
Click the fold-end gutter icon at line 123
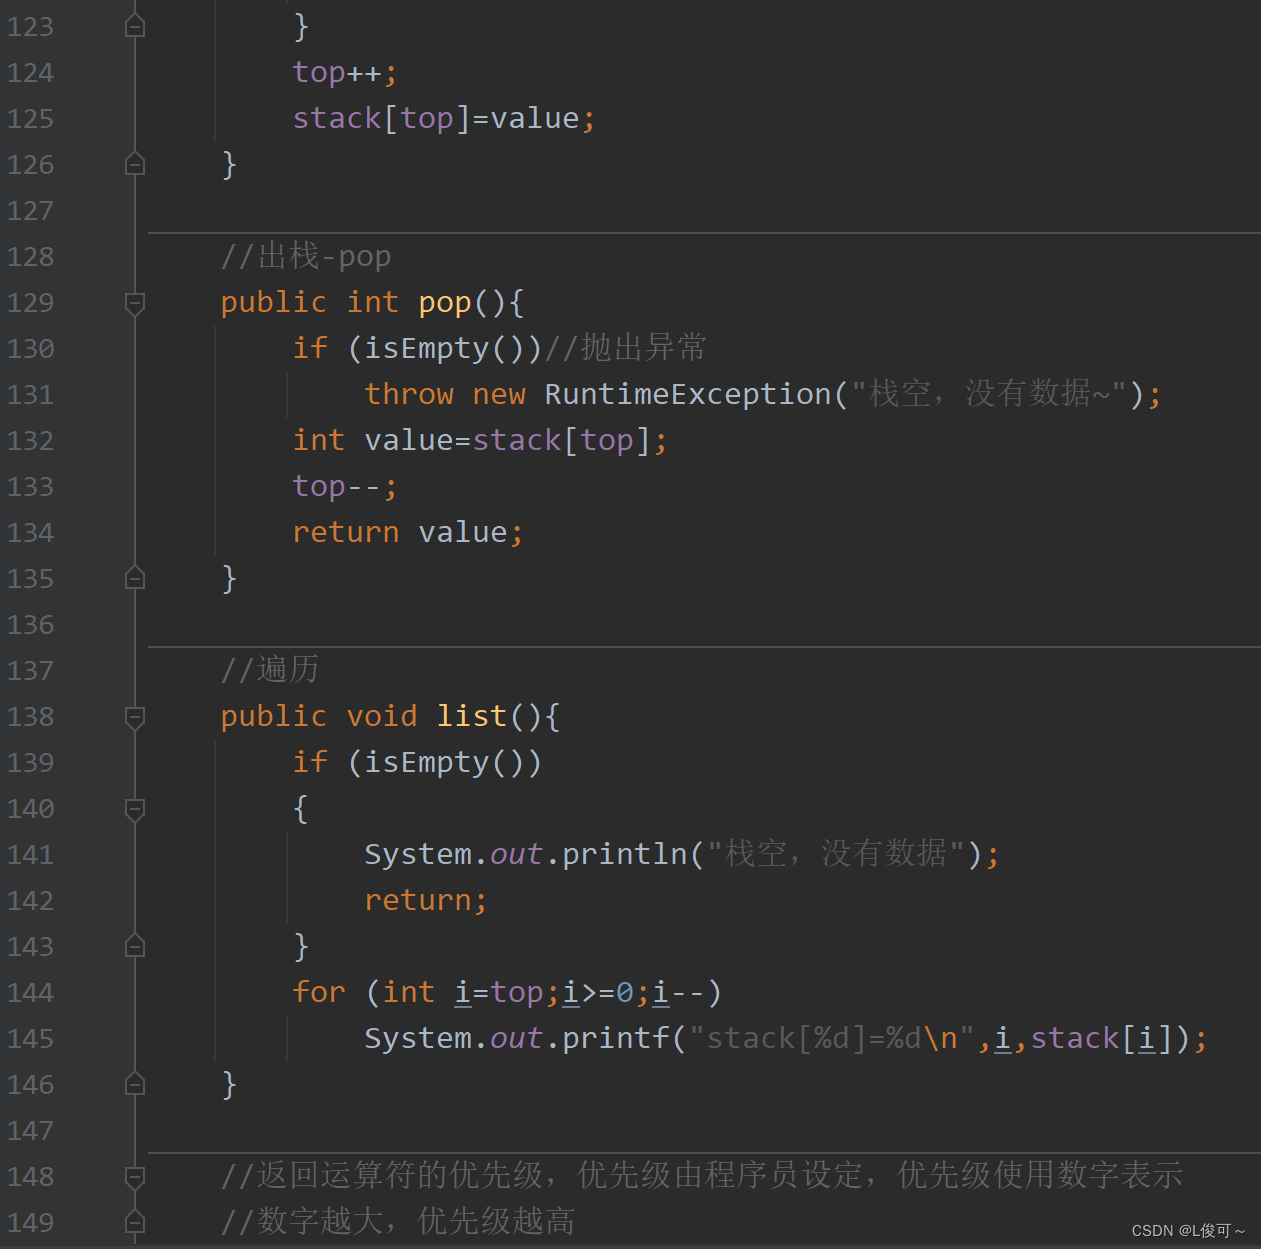pos(134,26)
